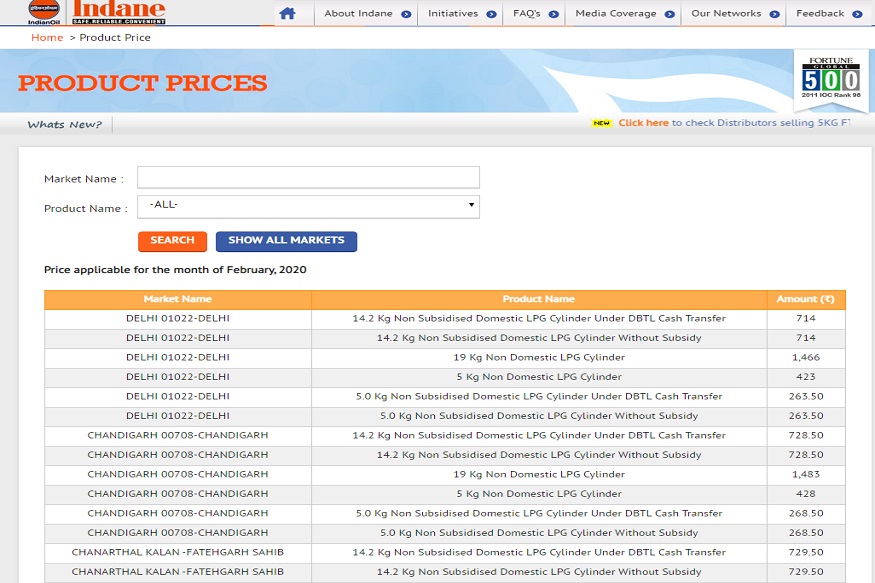Select the Market Name column header
The image size is (875, 583).
coord(177,299)
